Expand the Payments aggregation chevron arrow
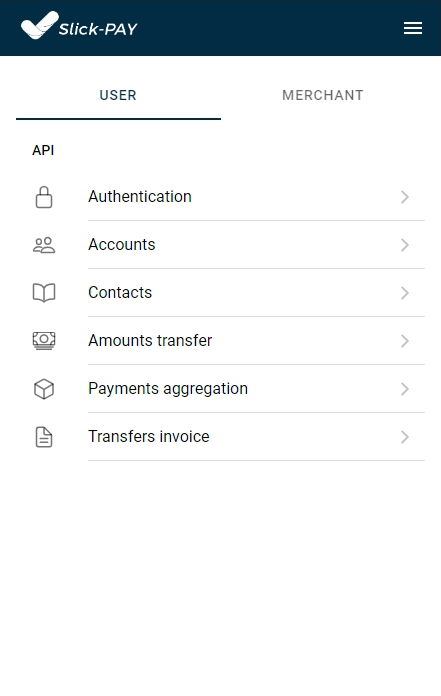The width and height of the screenshot is (441, 696). [405, 389]
